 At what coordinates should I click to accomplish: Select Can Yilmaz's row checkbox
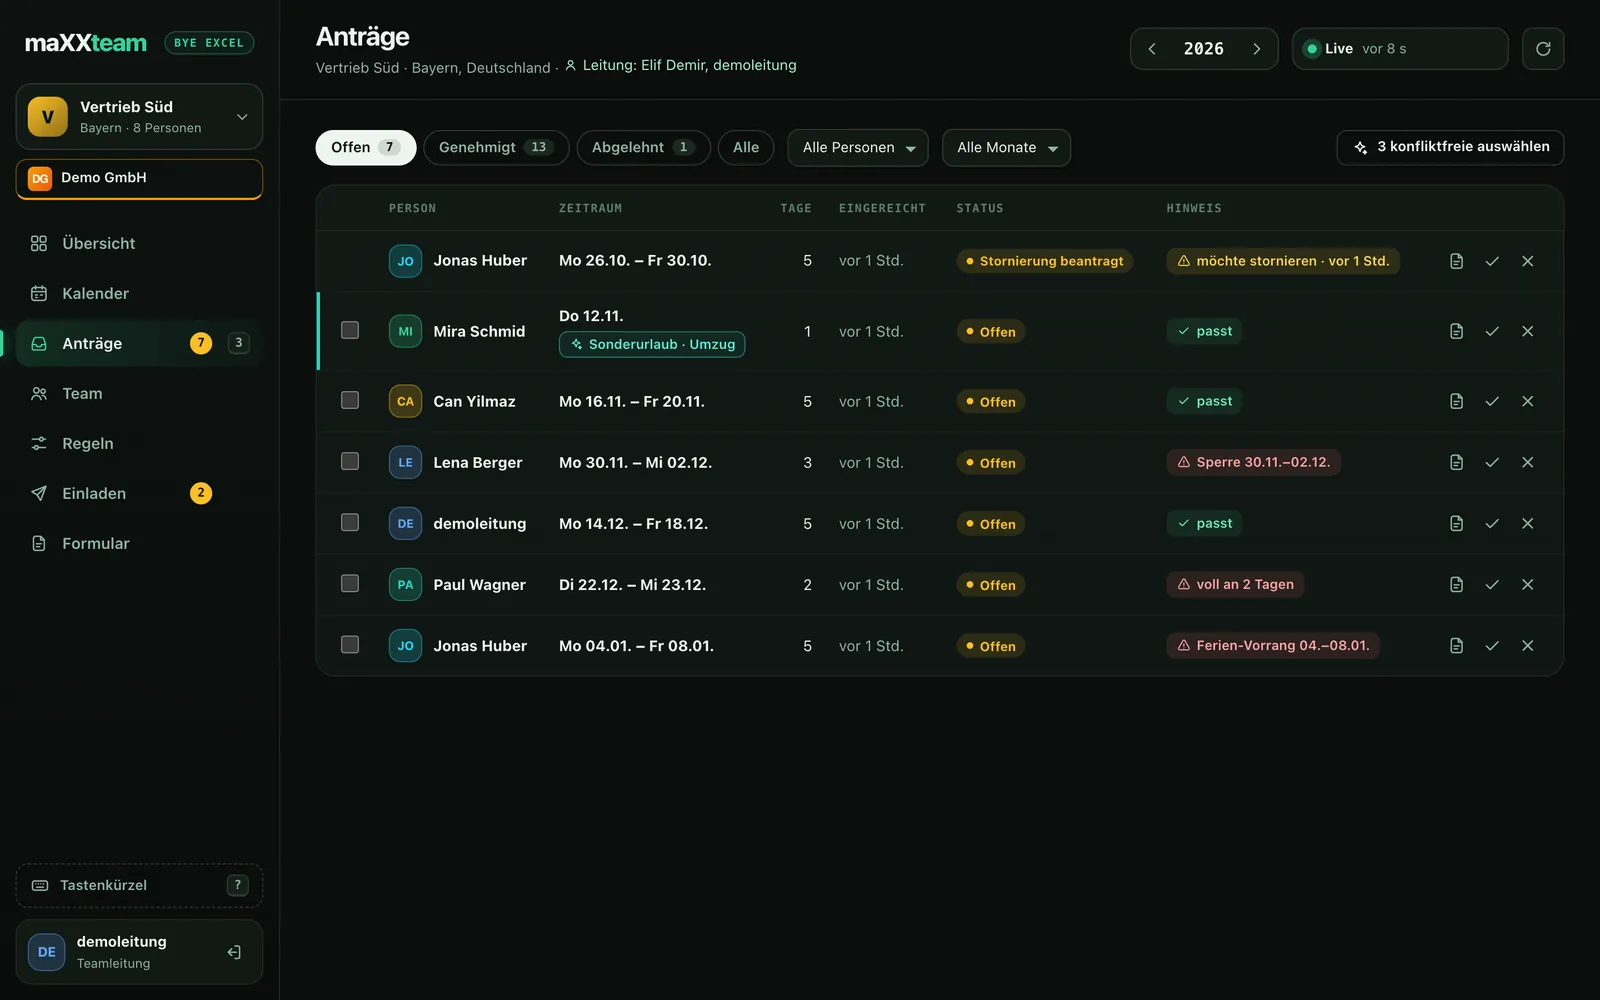coord(350,400)
